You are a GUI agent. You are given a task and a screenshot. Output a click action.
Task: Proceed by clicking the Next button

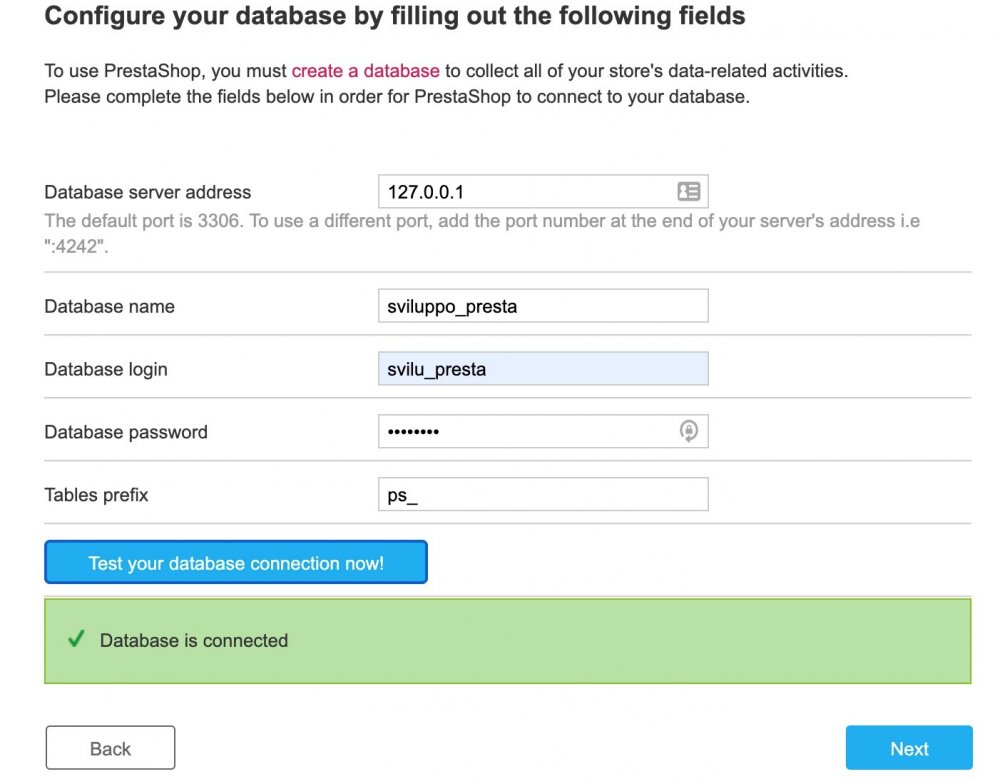click(x=908, y=748)
